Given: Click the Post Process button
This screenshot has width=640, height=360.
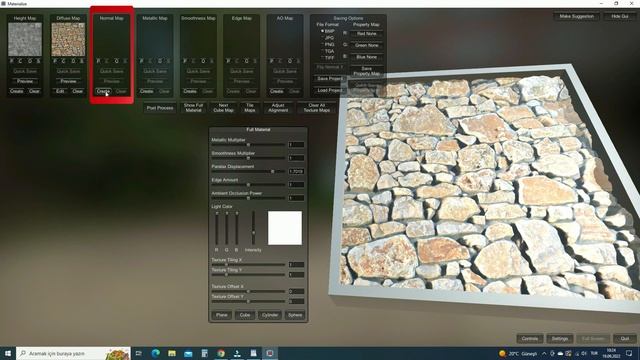Looking at the screenshot, I should click(x=160, y=108).
